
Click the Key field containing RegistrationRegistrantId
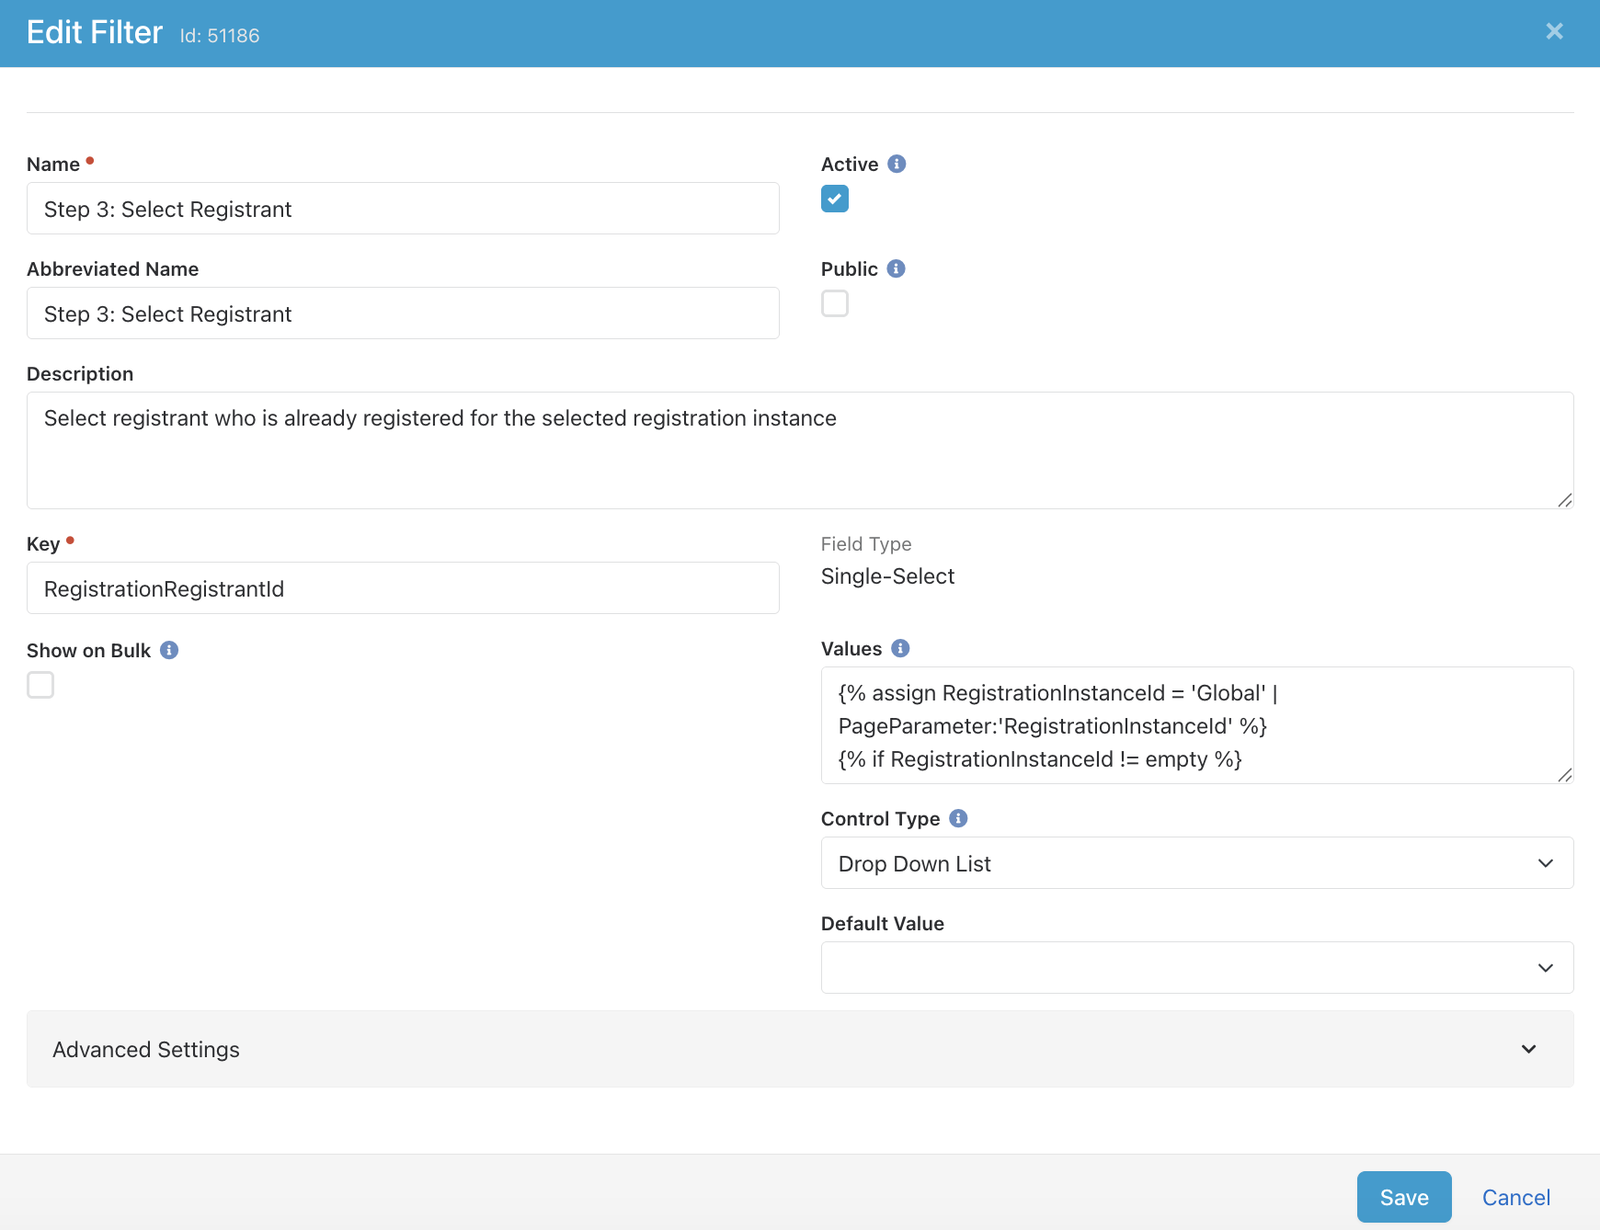point(402,589)
